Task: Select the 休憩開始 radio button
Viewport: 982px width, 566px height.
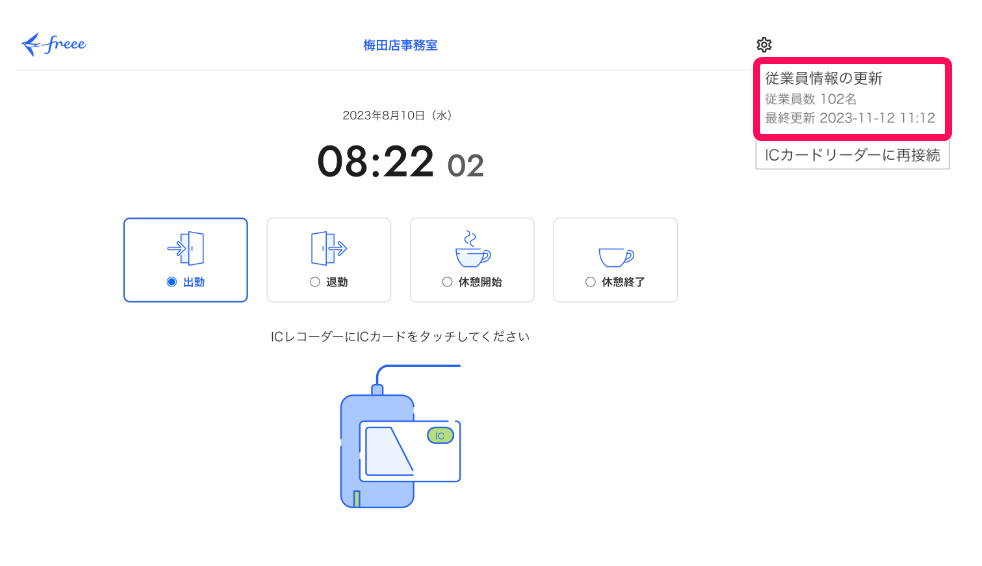Action: (447, 282)
